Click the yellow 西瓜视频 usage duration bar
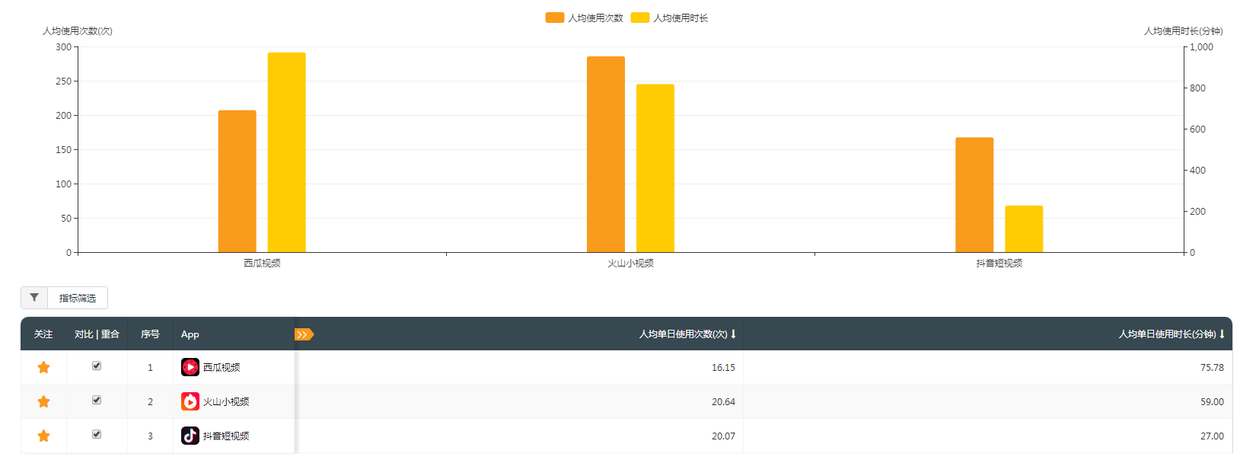This screenshot has width=1240, height=460. pyautogui.click(x=286, y=152)
